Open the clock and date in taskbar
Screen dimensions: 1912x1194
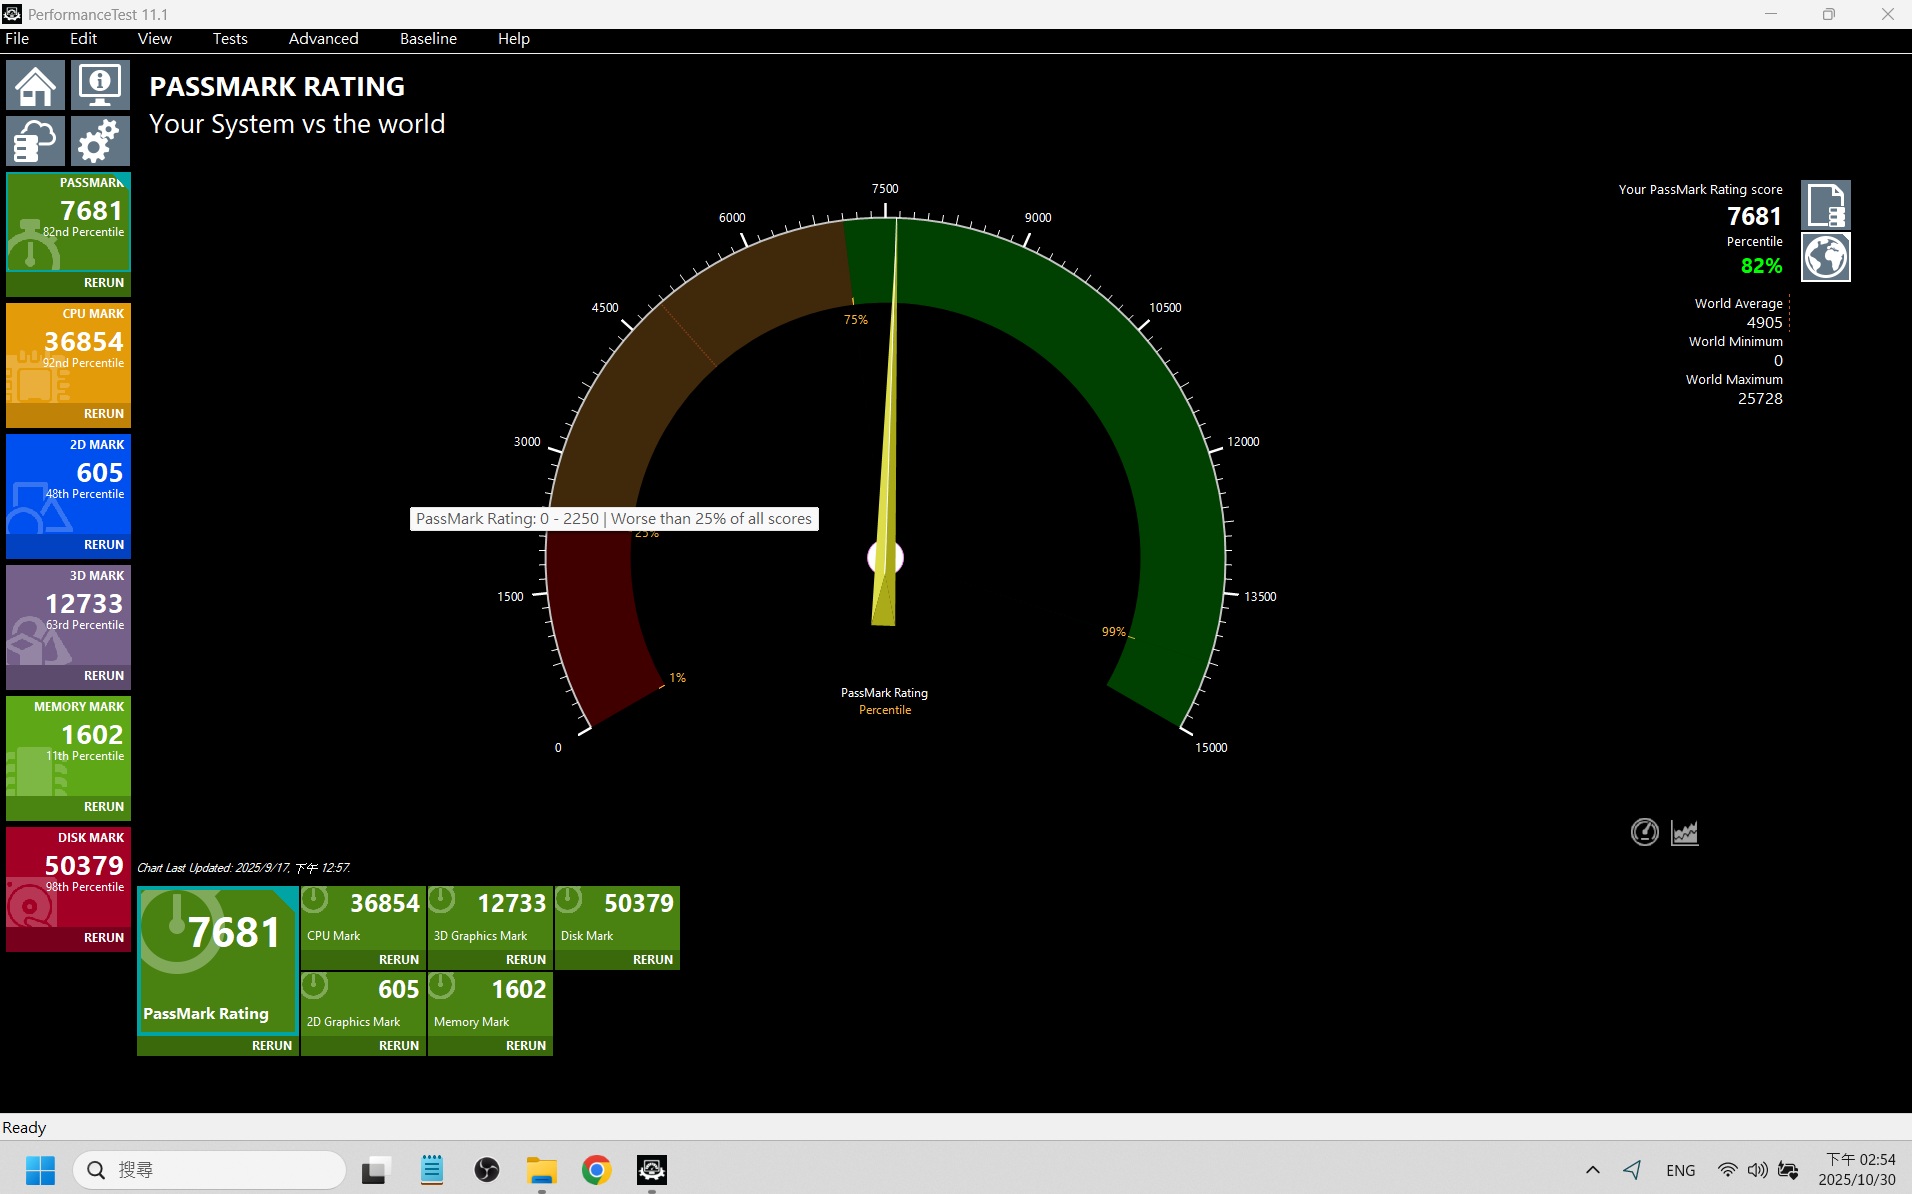1858,1169
